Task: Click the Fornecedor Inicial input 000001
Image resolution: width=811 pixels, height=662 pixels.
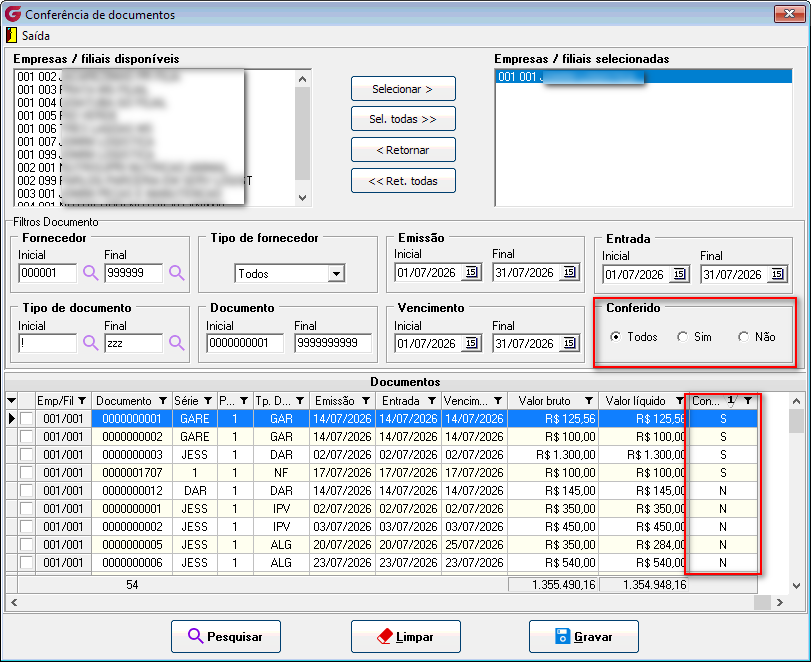Action: [x=48, y=273]
